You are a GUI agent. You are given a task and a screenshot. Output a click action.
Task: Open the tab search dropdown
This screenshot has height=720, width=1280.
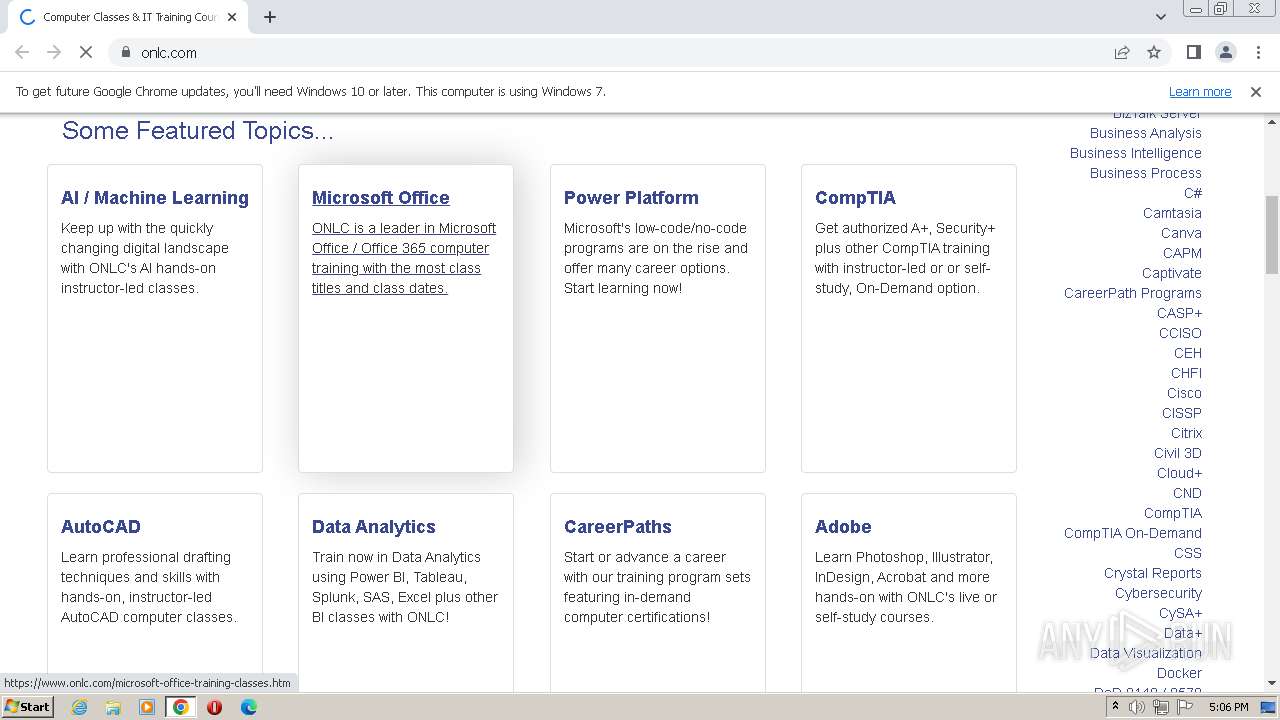coord(1160,17)
